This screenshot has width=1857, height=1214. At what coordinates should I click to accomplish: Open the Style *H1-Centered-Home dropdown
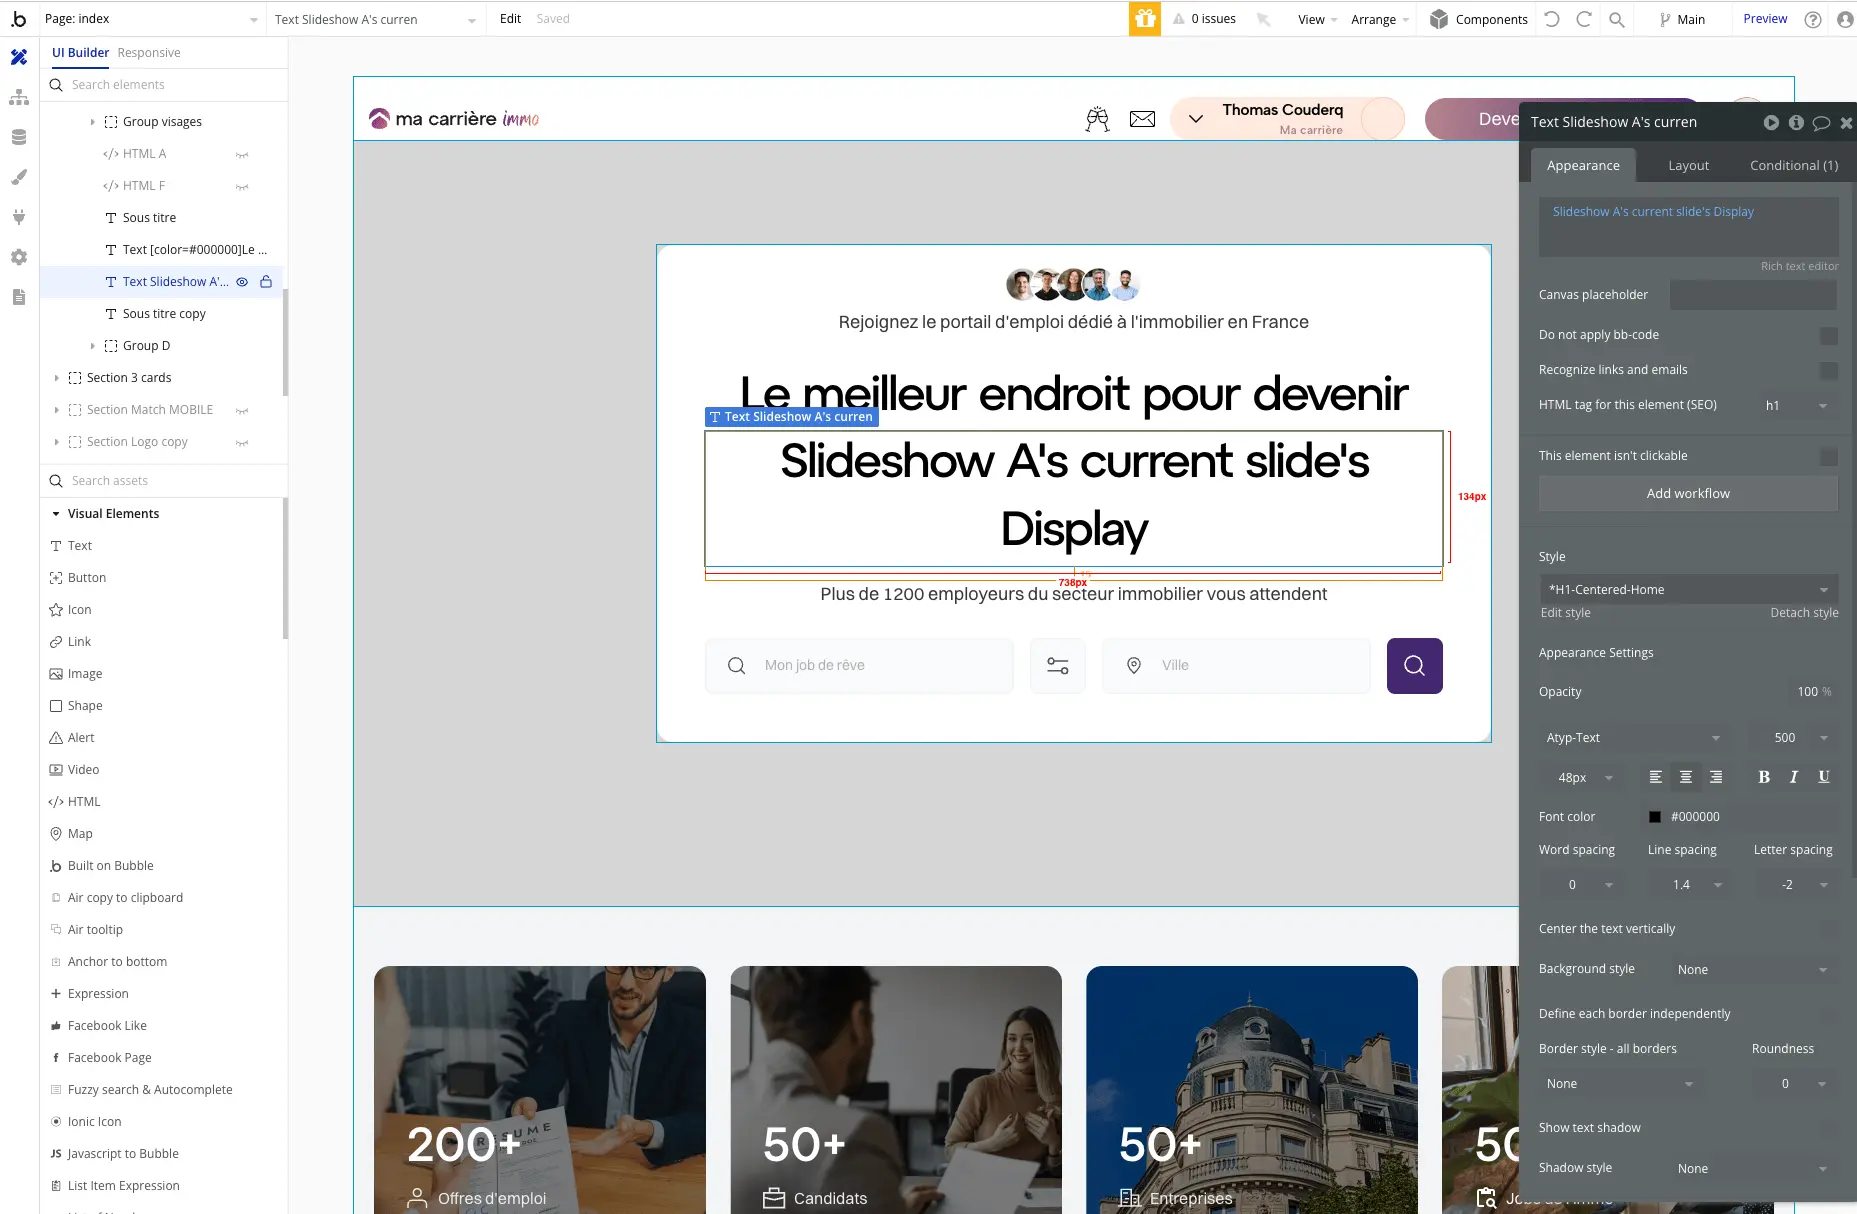tap(1688, 590)
